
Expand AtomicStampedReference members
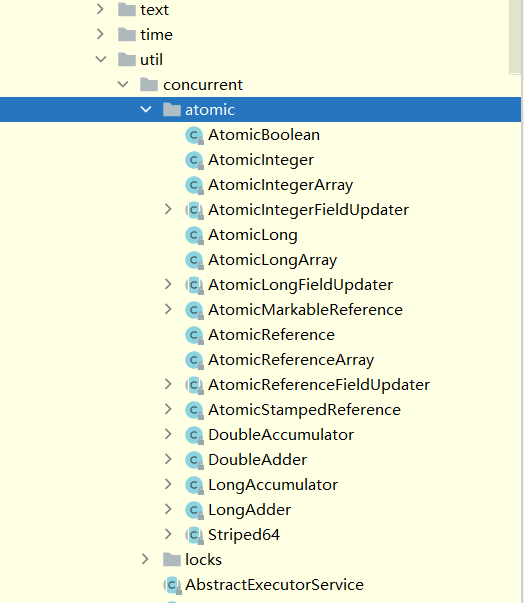pyautogui.click(x=168, y=409)
